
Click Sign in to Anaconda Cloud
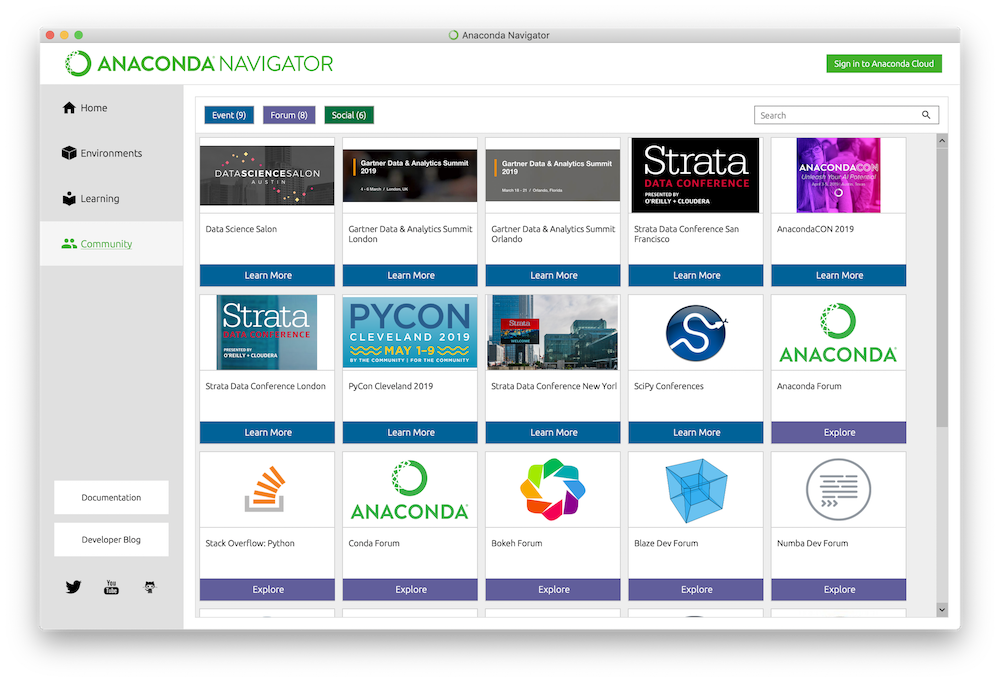click(x=884, y=64)
